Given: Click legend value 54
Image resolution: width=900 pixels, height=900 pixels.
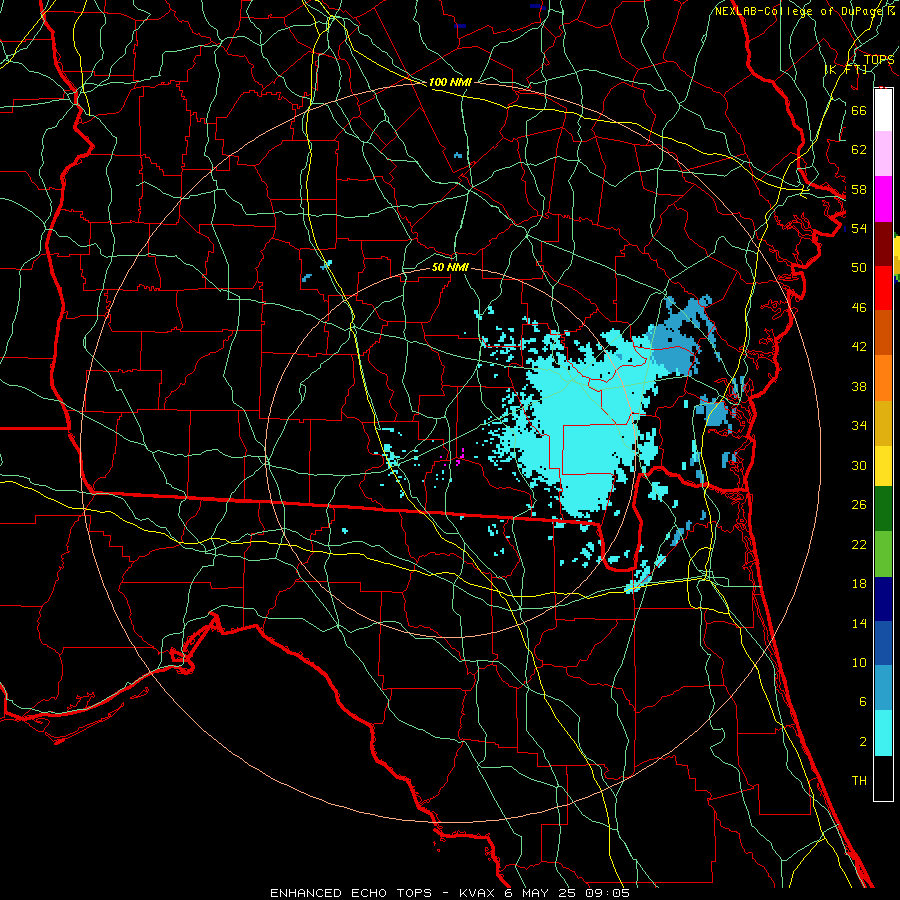Looking at the screenshot, I should click(x=859, y=228).
